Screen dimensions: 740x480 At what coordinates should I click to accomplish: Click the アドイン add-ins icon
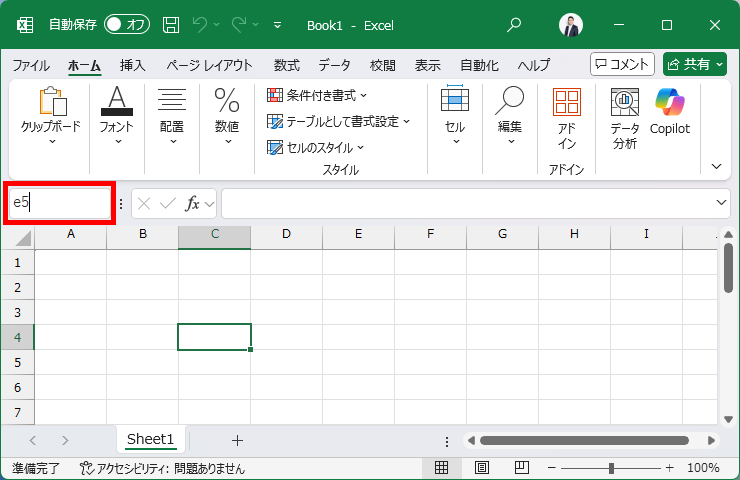pyautogui.click(x=566, y=118)
